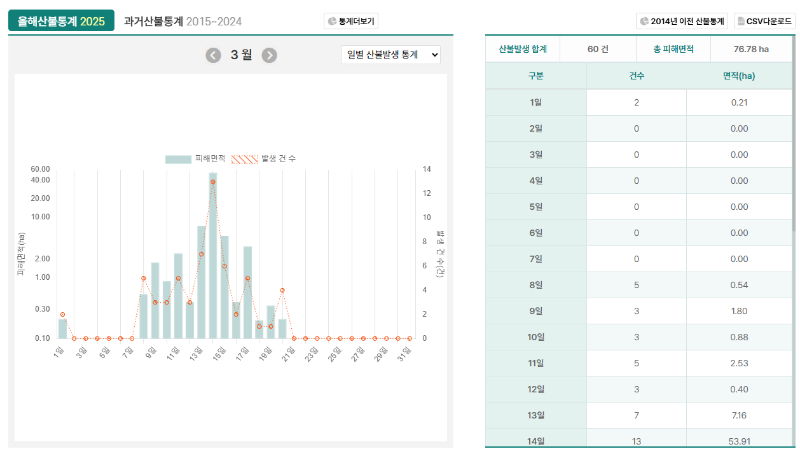
Task: Click the 2.53 area value
Action: [739, 363]
